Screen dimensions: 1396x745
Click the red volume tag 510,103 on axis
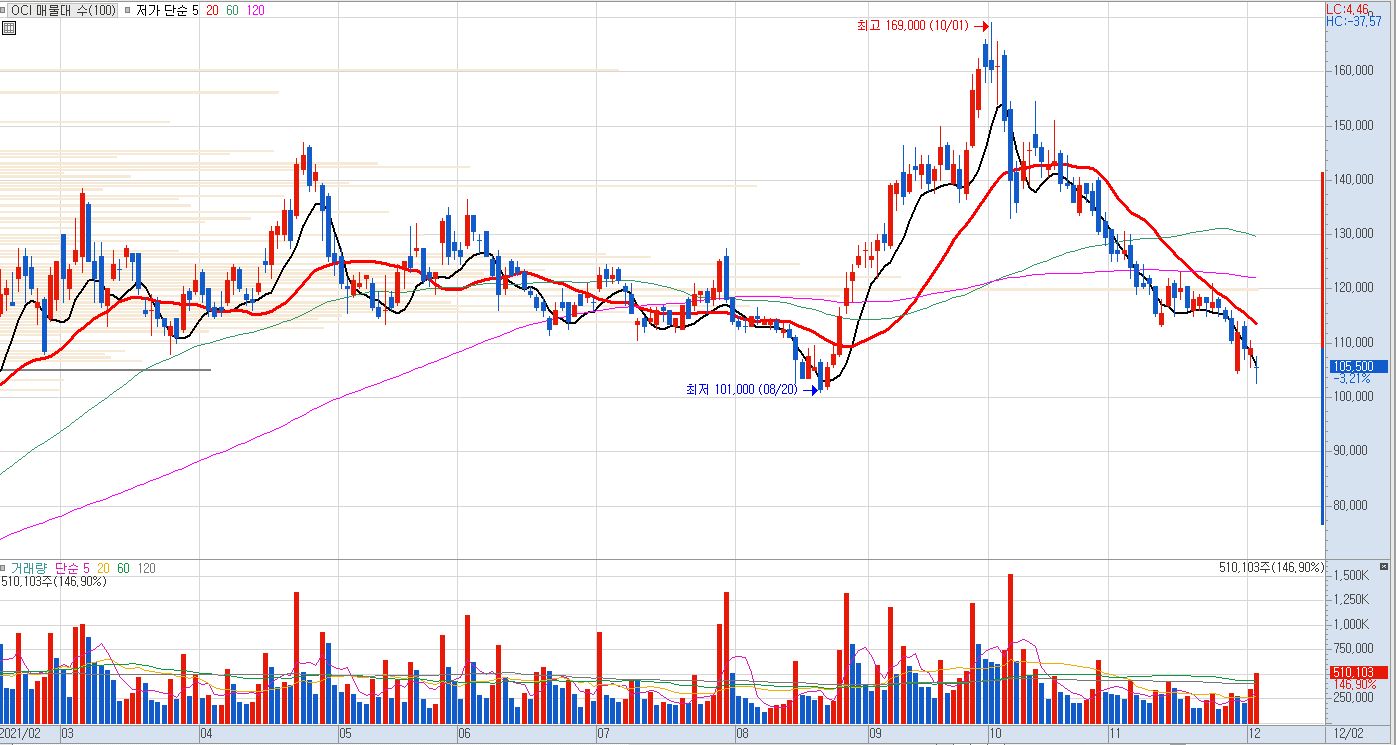click(x=1358, y=672)
